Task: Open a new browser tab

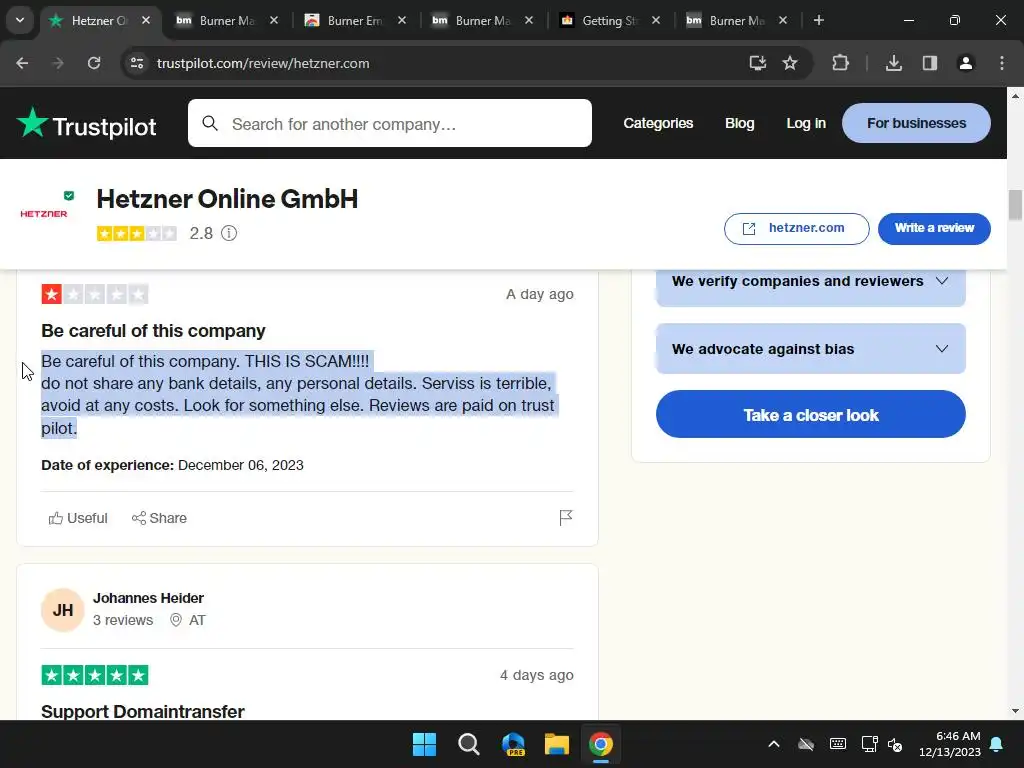Action: coord(818,20)
